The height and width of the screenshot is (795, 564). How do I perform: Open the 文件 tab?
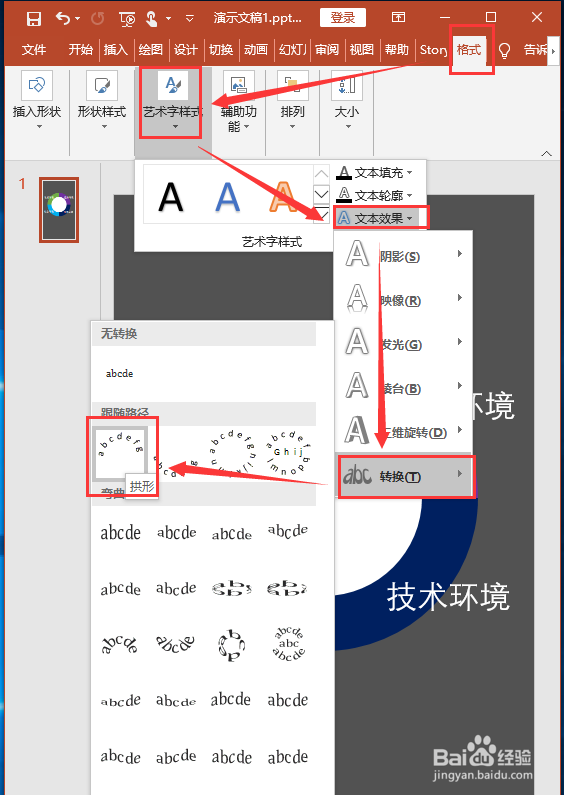[33, 49]
